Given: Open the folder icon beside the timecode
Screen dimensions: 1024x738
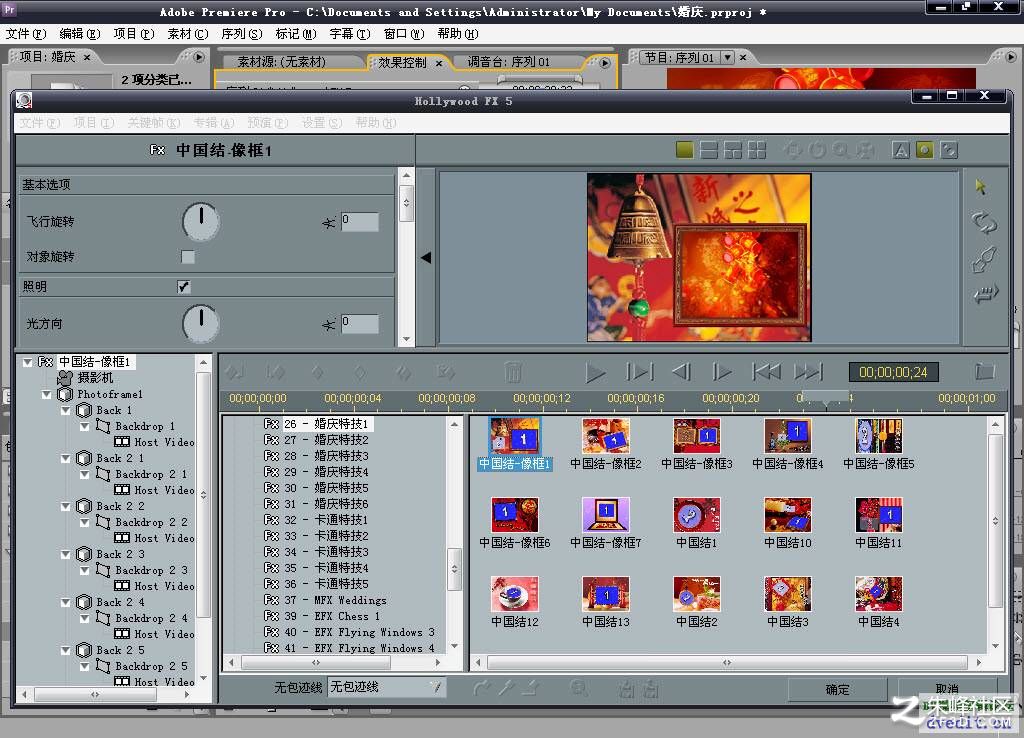Looking at the screenshot, I should [x=985, y=372].
